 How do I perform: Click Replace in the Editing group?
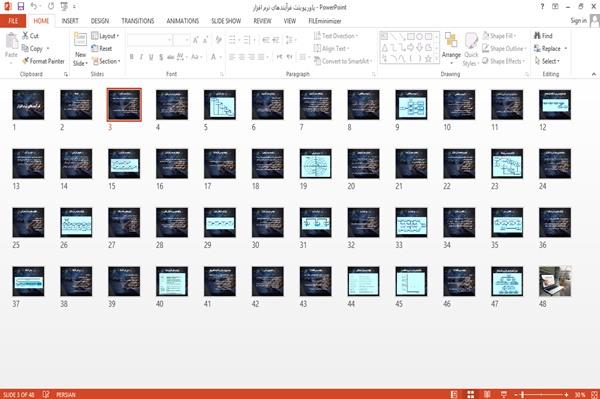pyautogui.click(x=550, y=49)
